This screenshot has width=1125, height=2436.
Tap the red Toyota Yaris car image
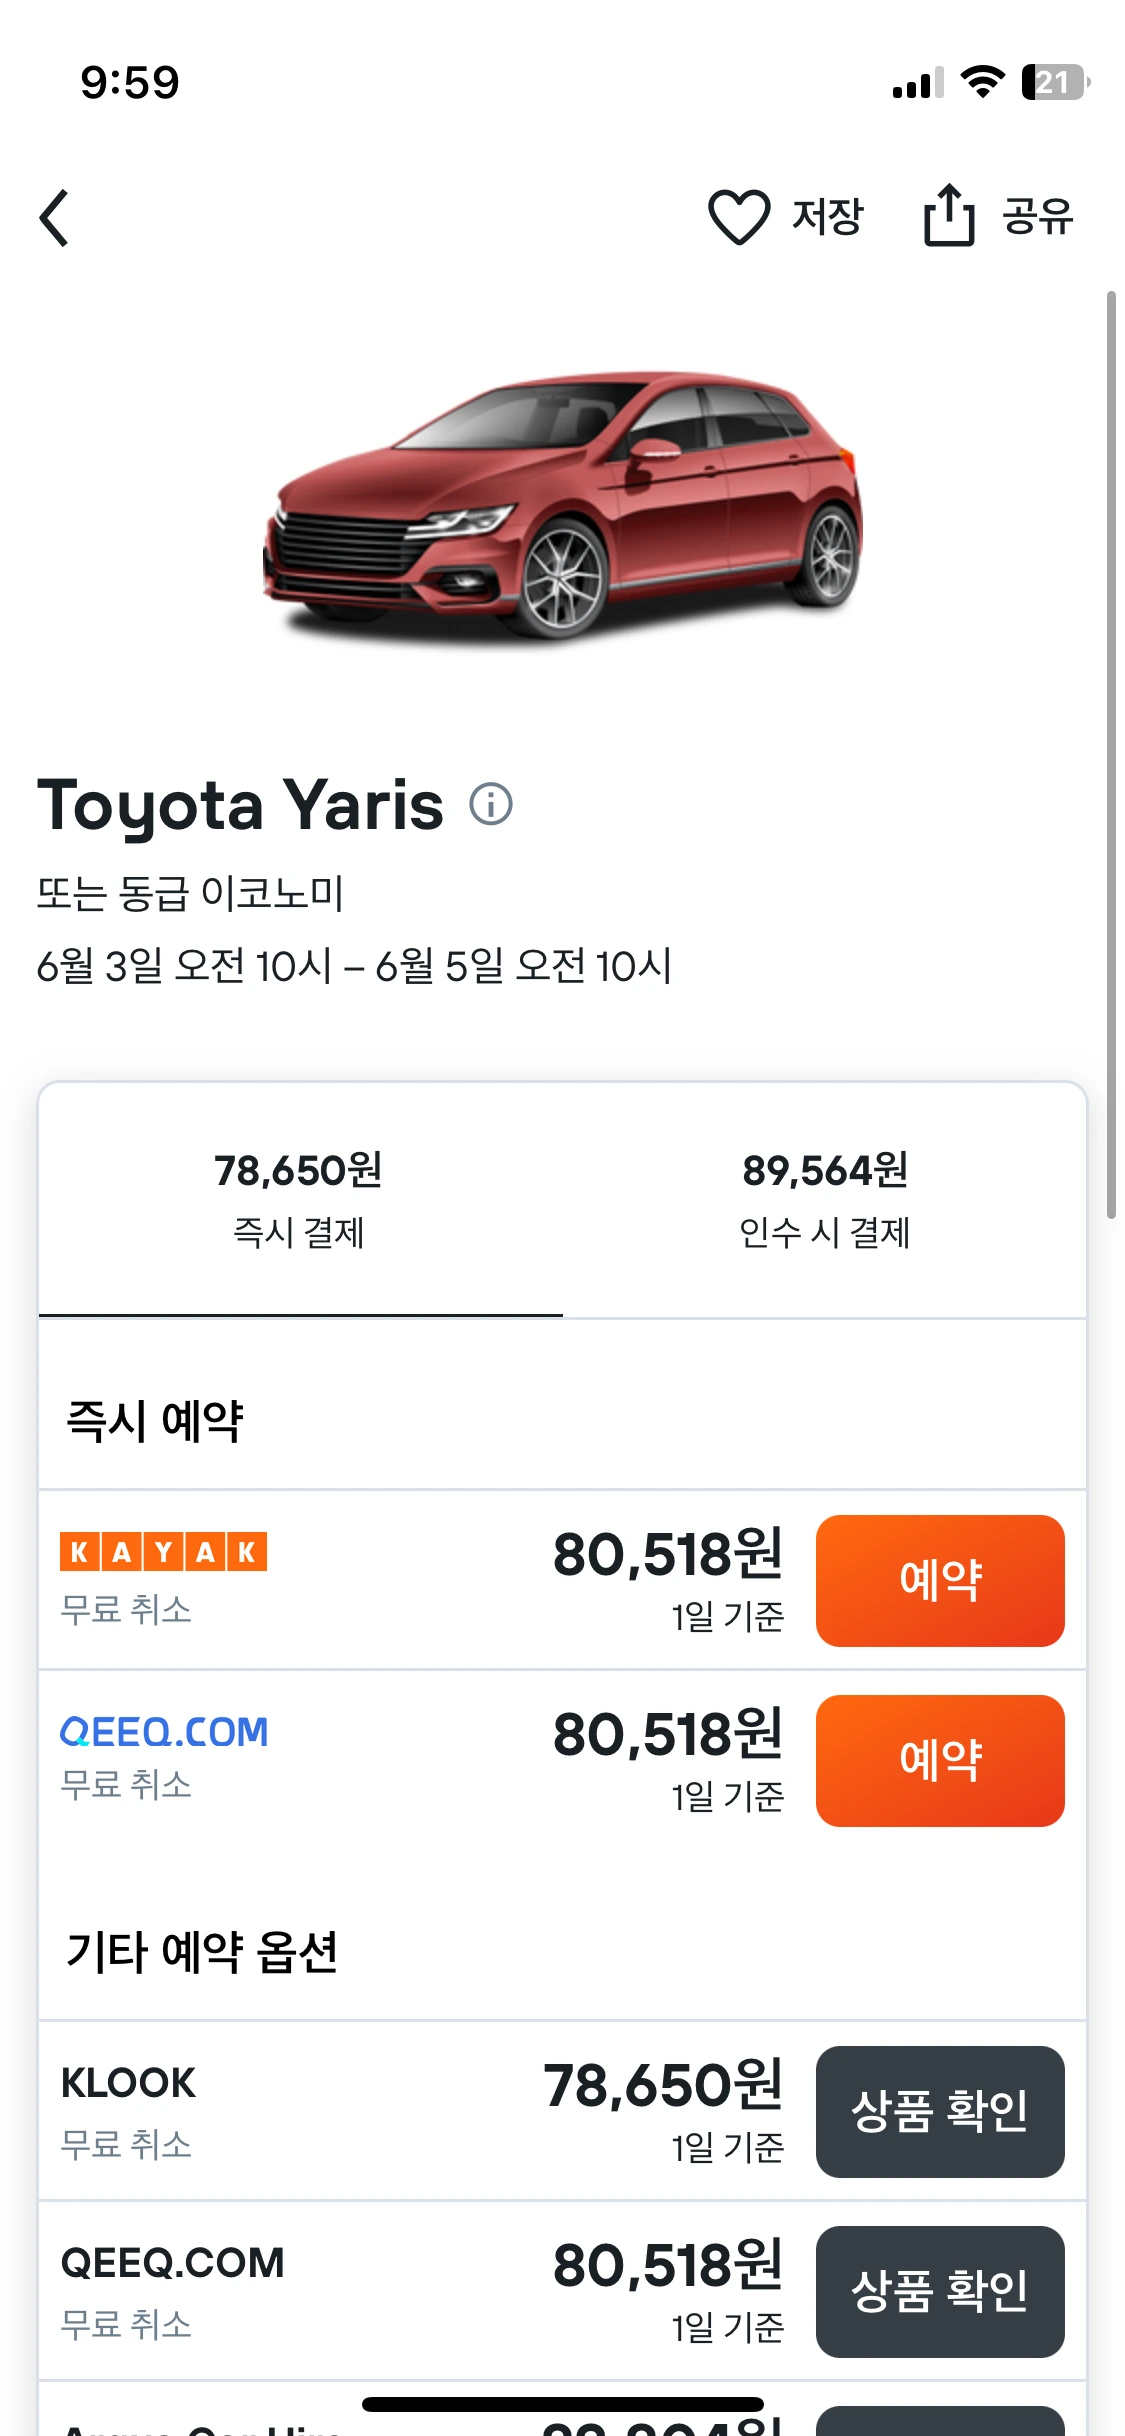[x=563, y=505]
